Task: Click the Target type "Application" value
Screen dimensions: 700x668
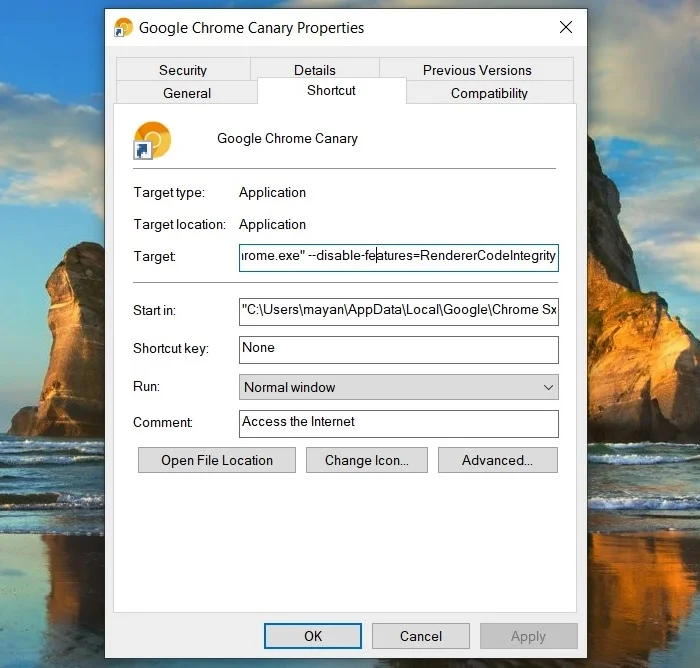Action: click(x=272, y=192)
